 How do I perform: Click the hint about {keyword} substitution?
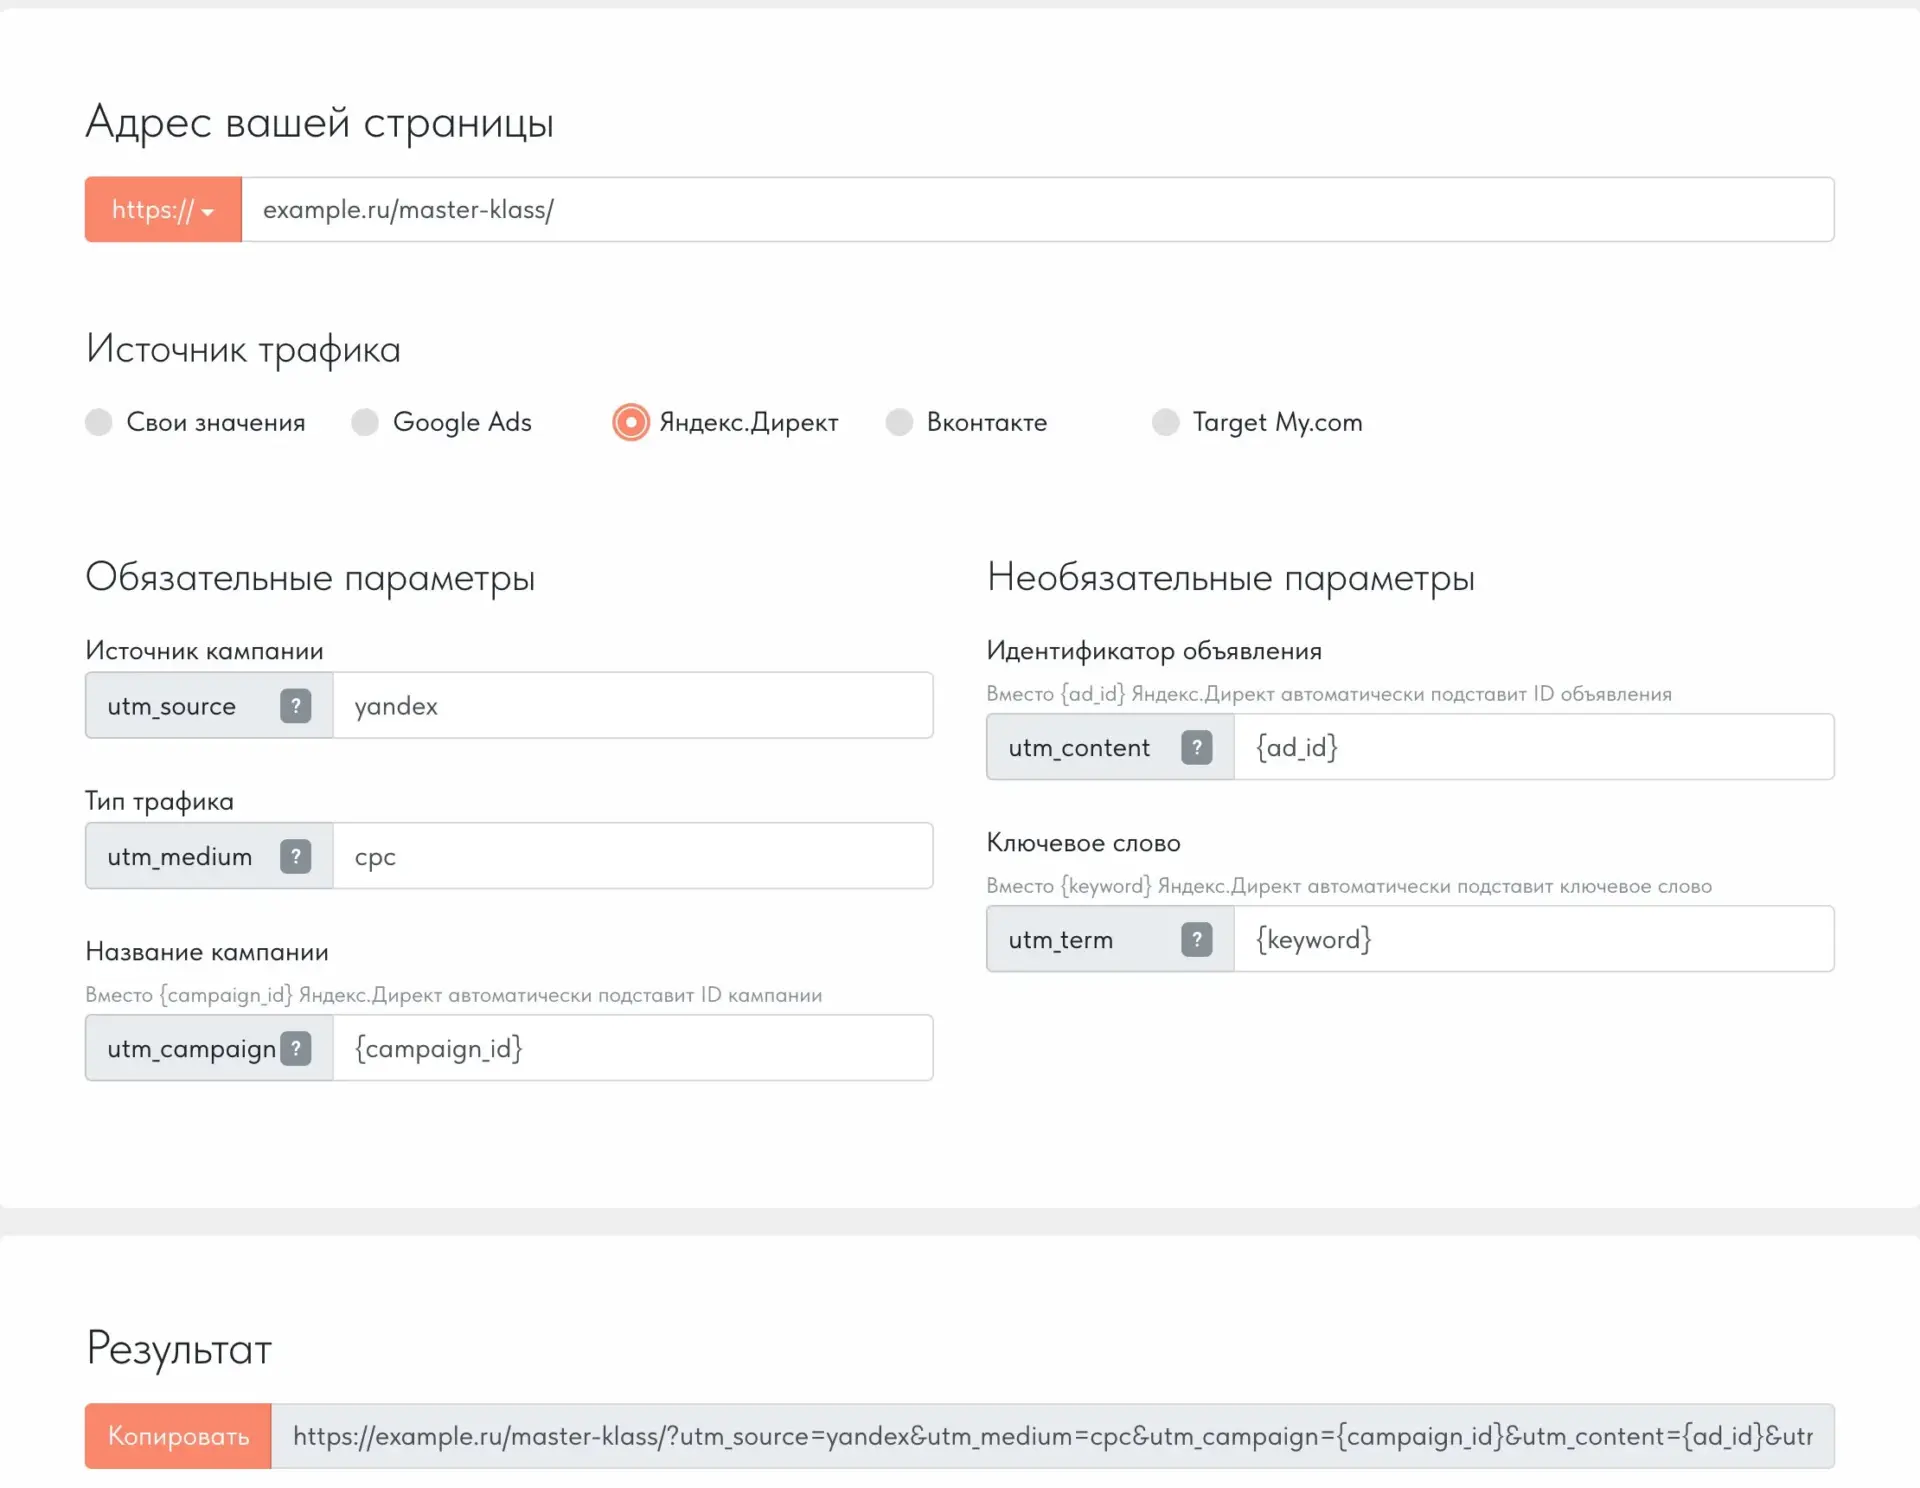(1349, 886)
